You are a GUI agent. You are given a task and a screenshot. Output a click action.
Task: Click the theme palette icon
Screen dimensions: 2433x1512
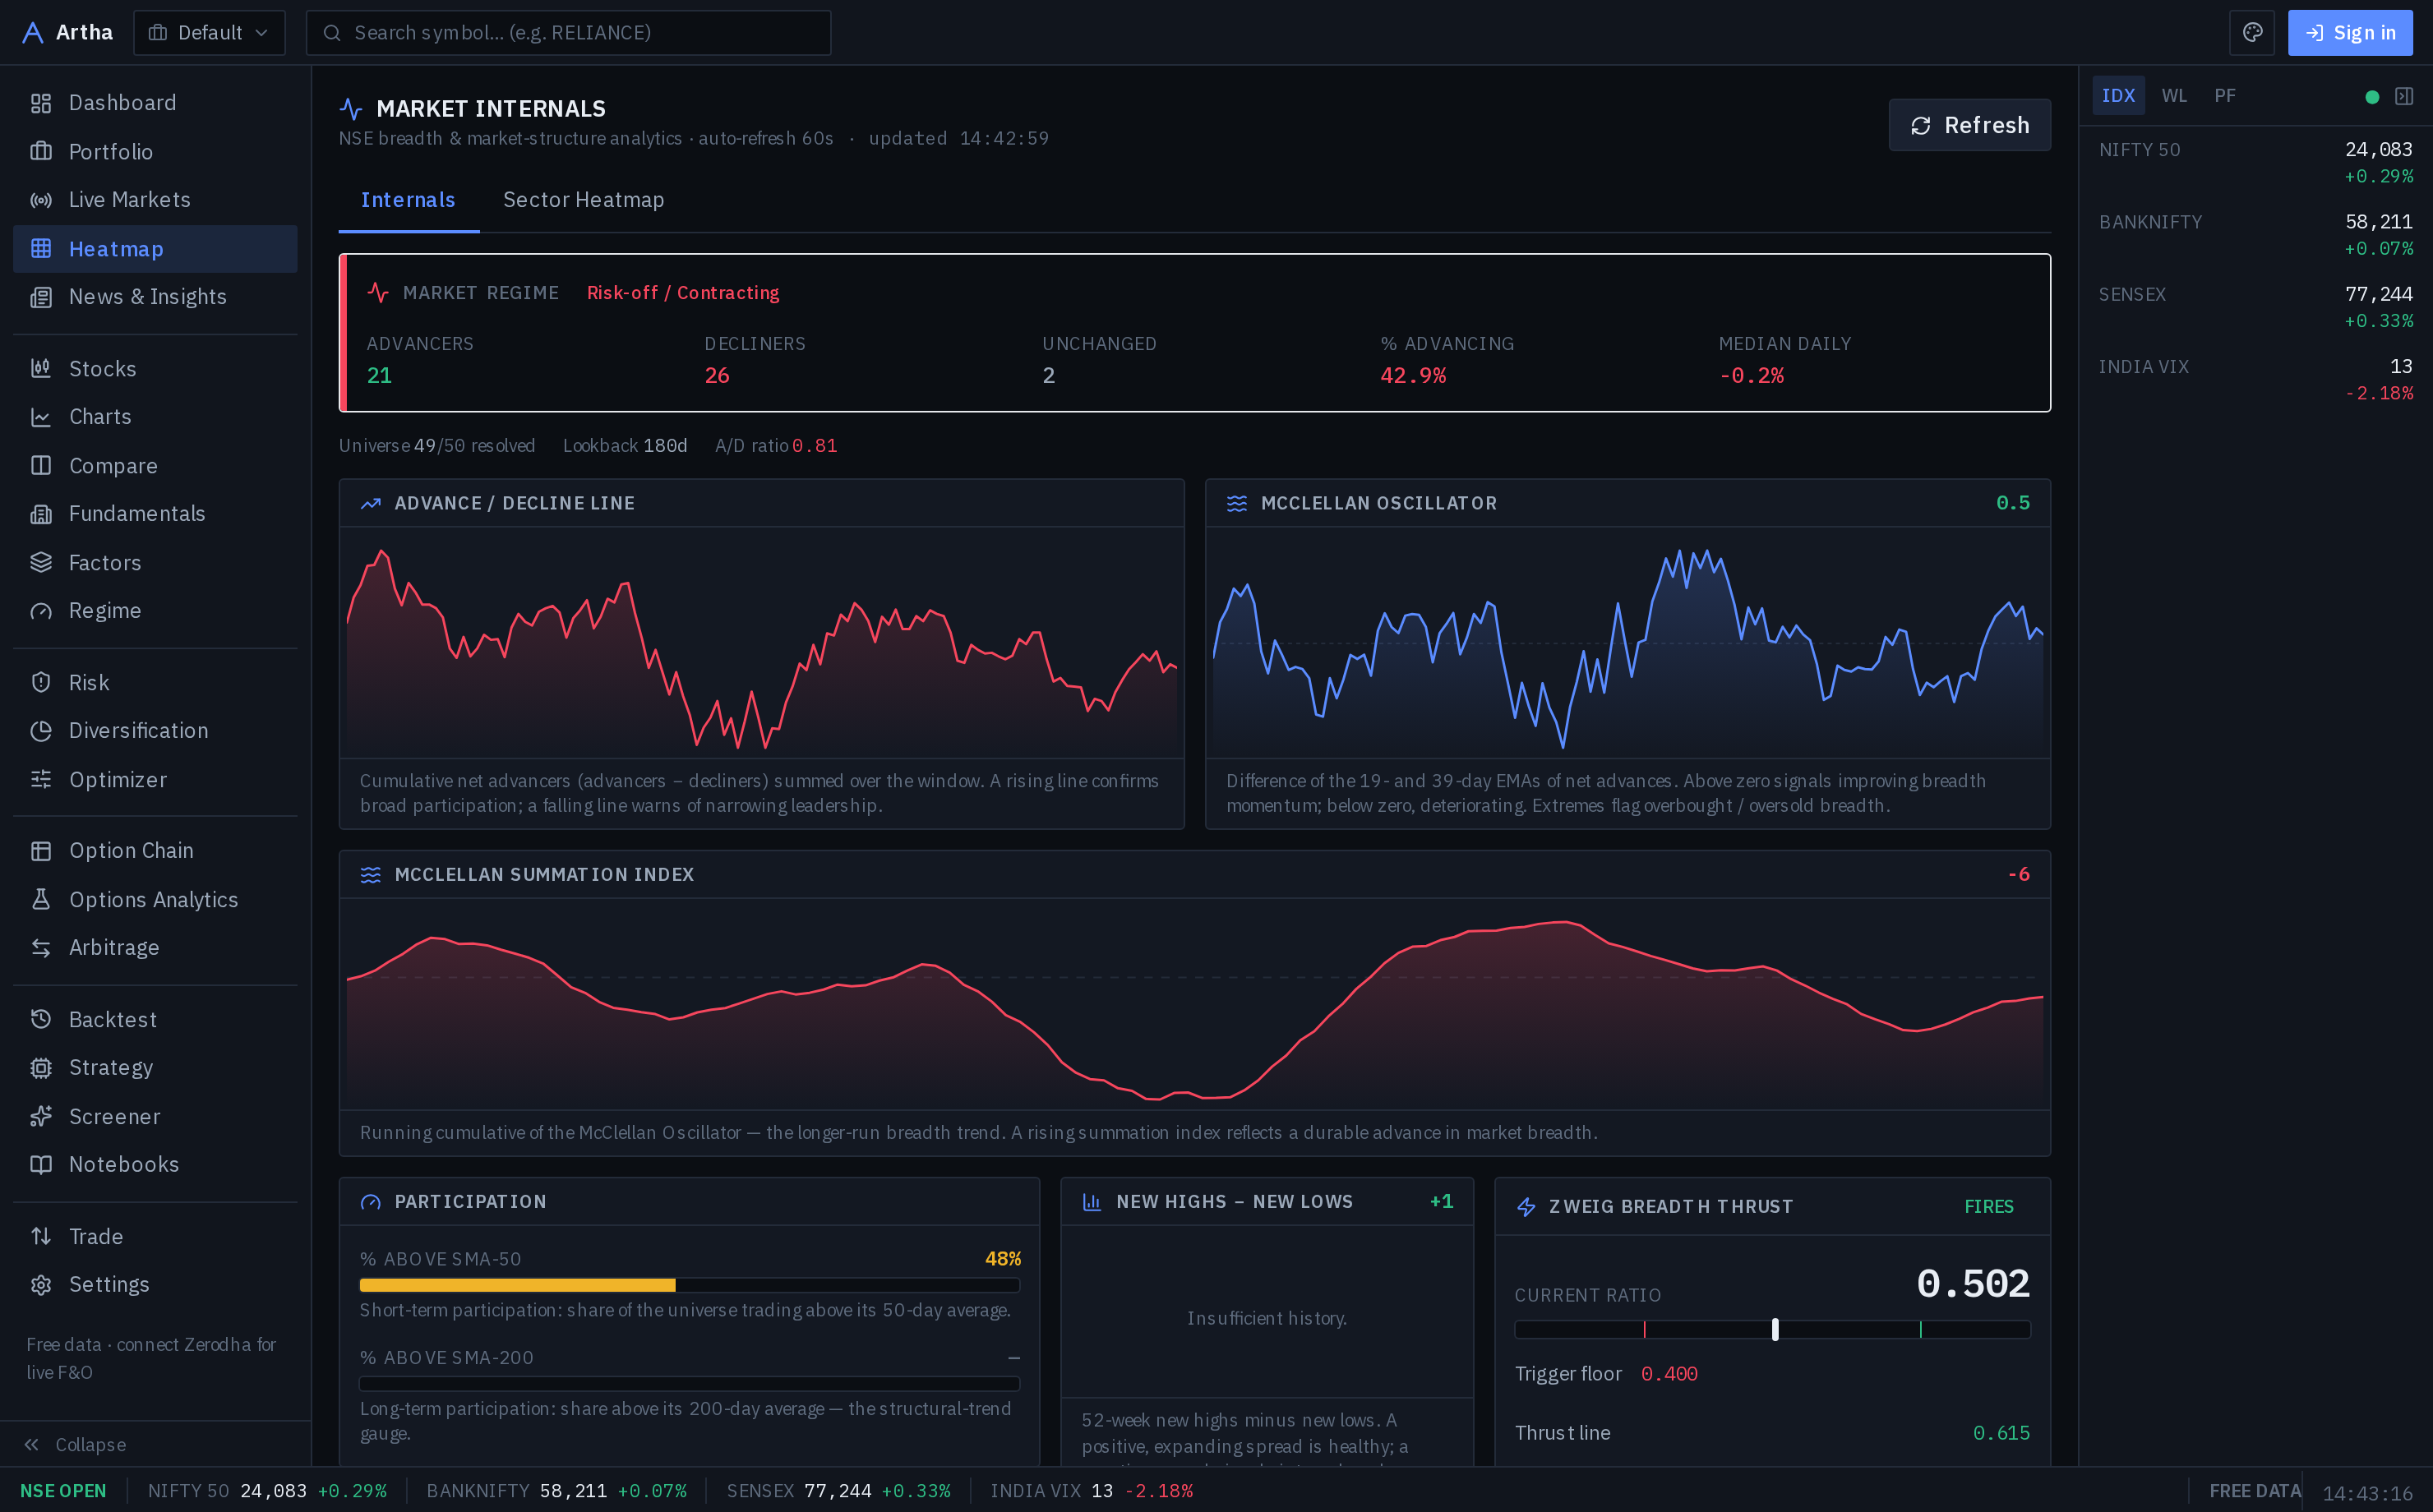[x=2252, y=33]
